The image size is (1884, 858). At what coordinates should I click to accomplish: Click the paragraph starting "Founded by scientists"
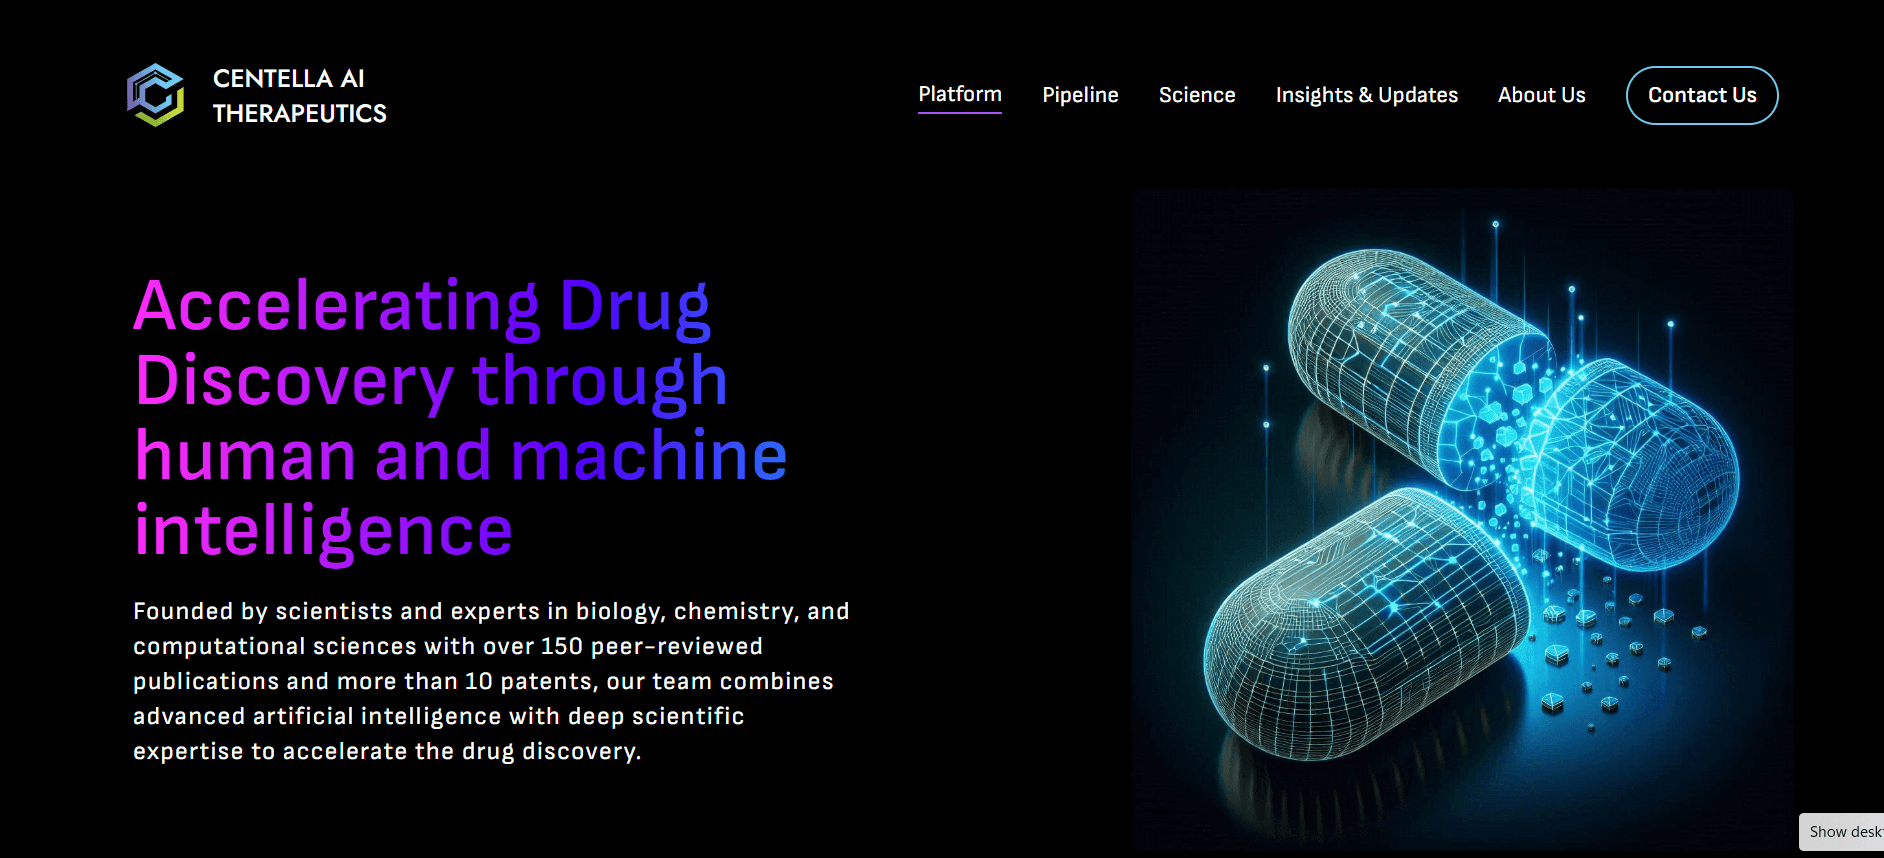[x=490, y=681]
